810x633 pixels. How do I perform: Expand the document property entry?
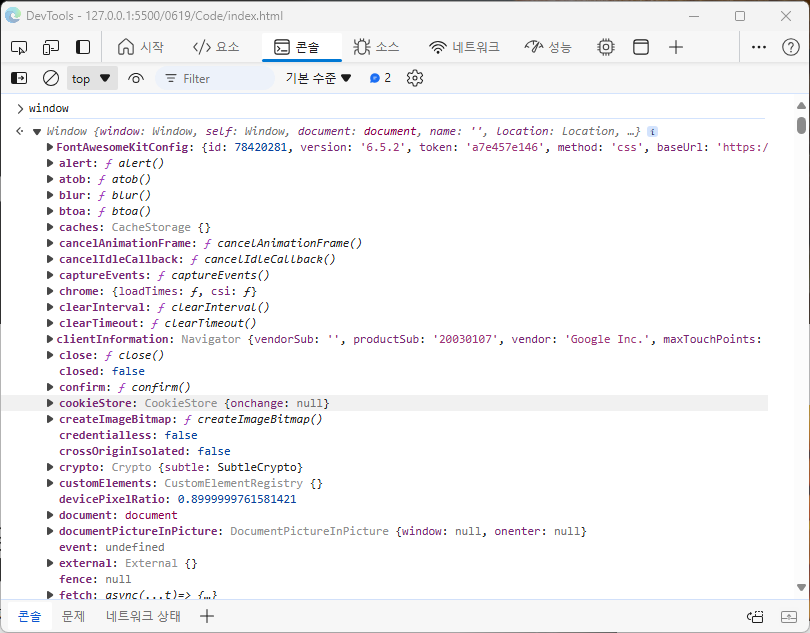point(50,515)
